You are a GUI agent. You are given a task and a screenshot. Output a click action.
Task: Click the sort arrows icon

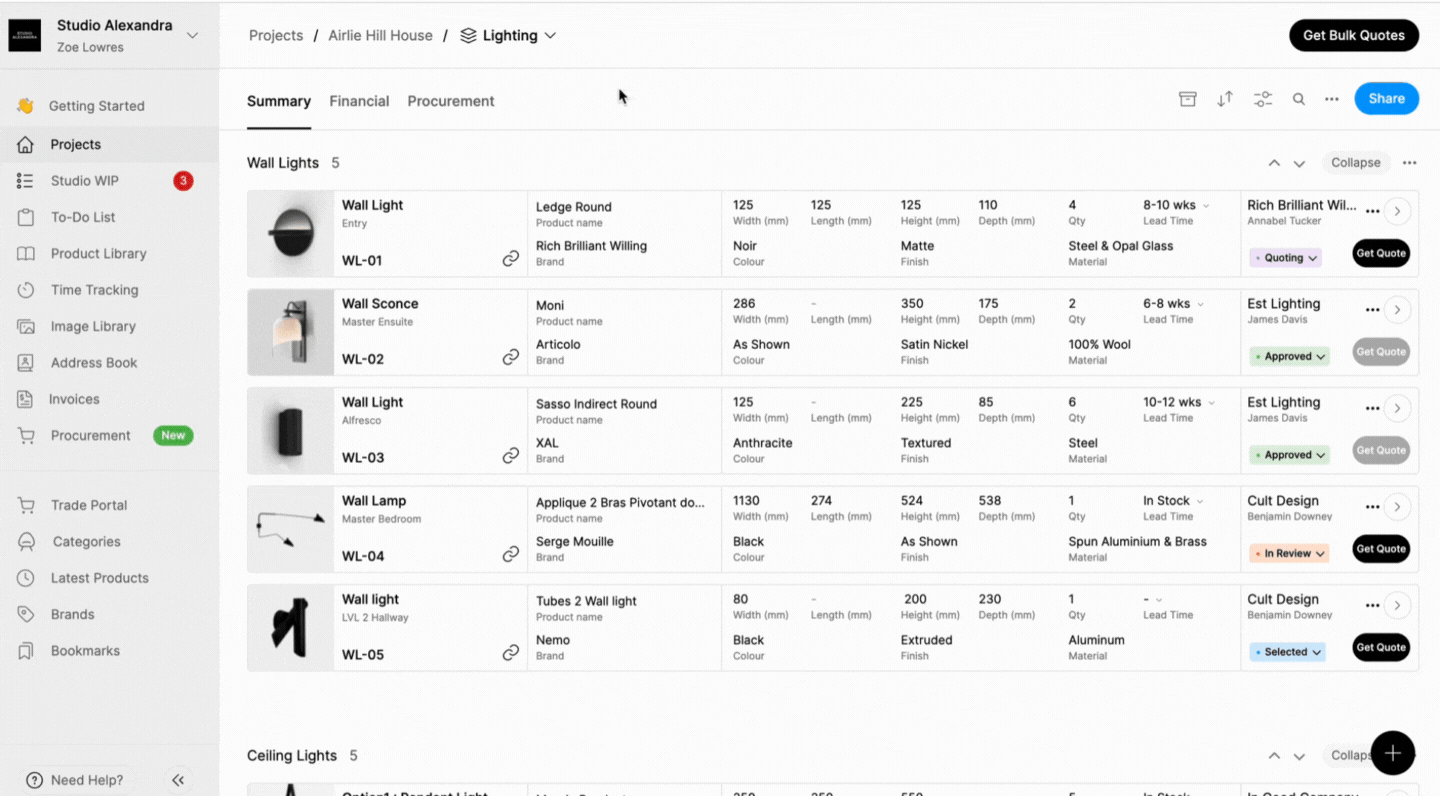[x=1225, y=99]
